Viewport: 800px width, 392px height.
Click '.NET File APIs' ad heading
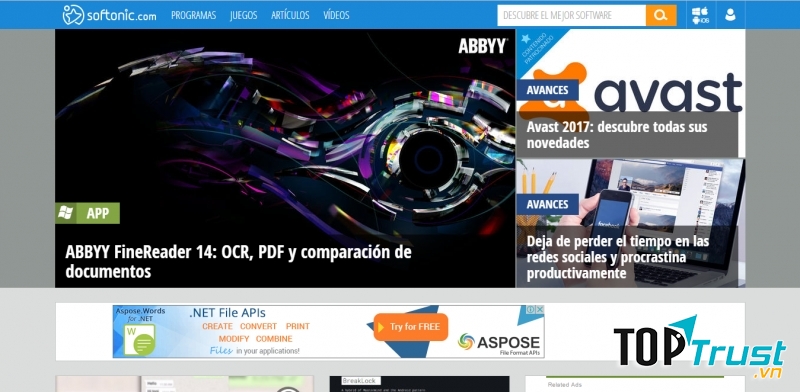227,313
